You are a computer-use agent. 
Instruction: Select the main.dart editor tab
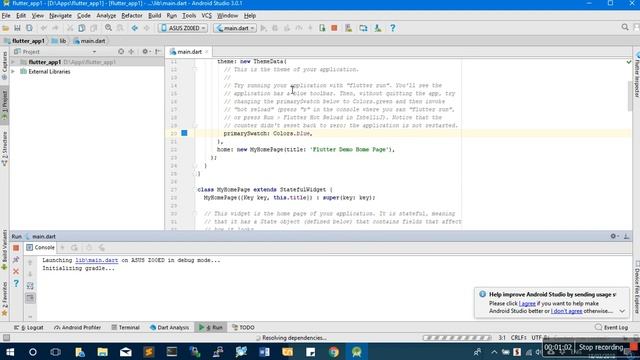coord(189,52)
